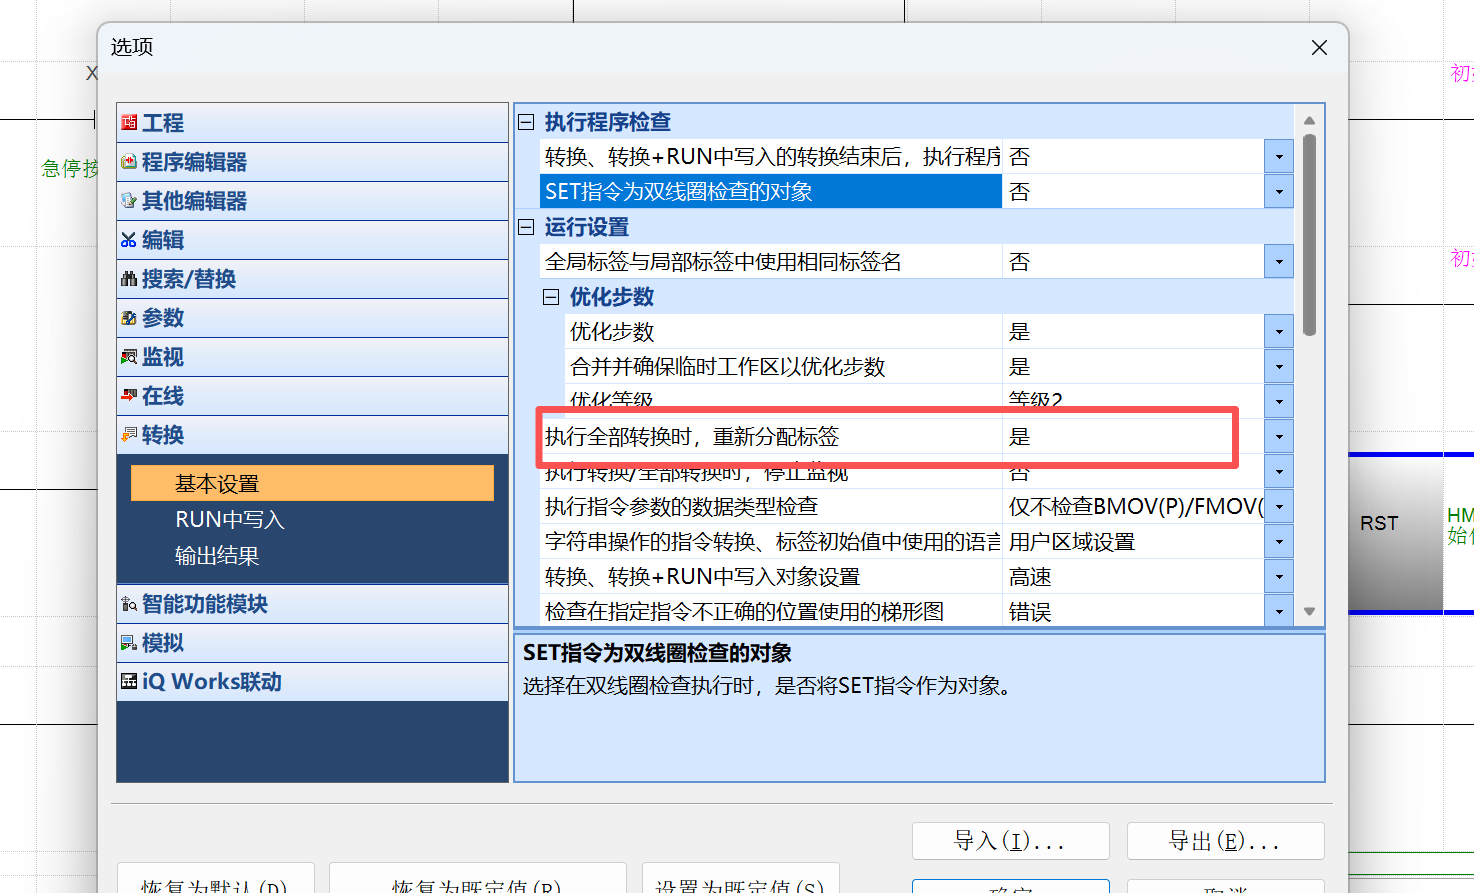The width and height of the screenshot is (1474, 893).
Task: Click the 导出(E)... button
Action: (1225, 841)
